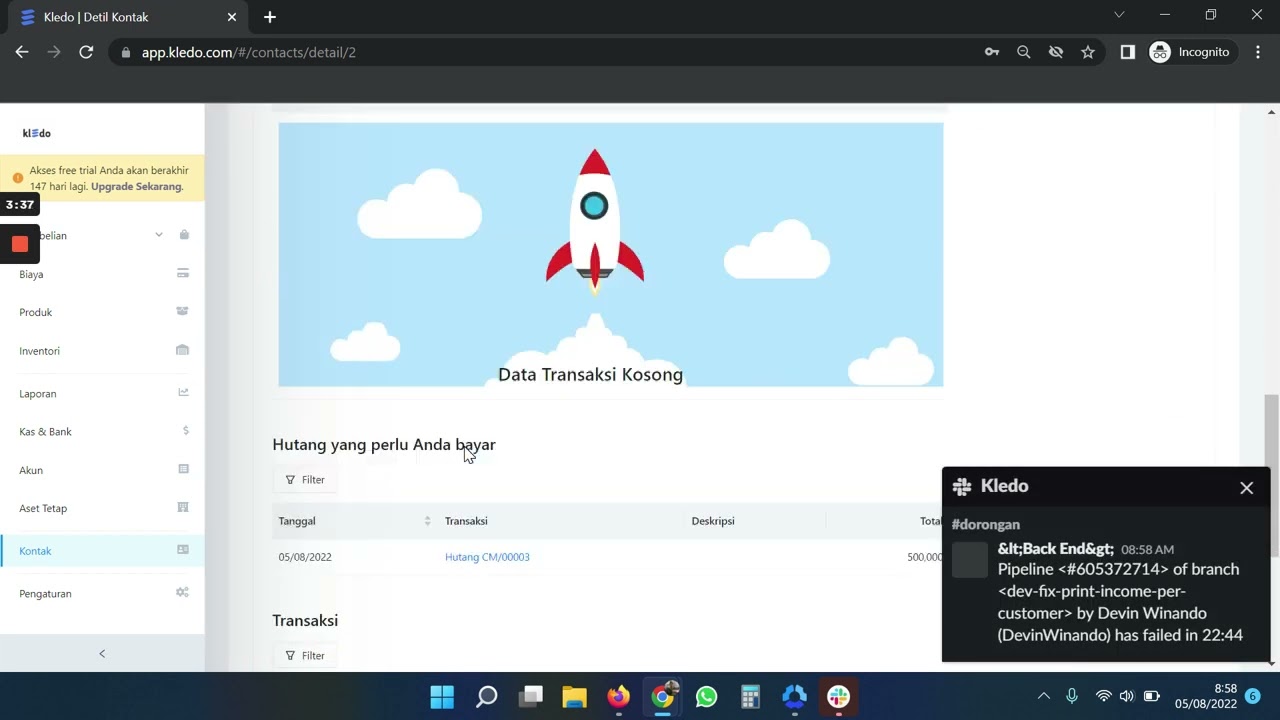Viewport: 1280px width, 720px height.
Task: Click the Laporan chart icon
Action: click(183, 392)
